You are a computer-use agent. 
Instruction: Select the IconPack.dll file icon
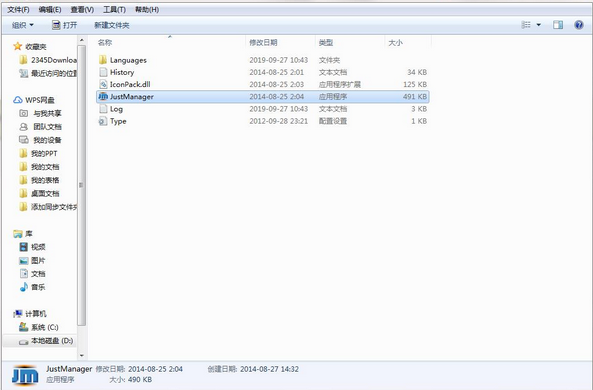(x=103, y=84)
